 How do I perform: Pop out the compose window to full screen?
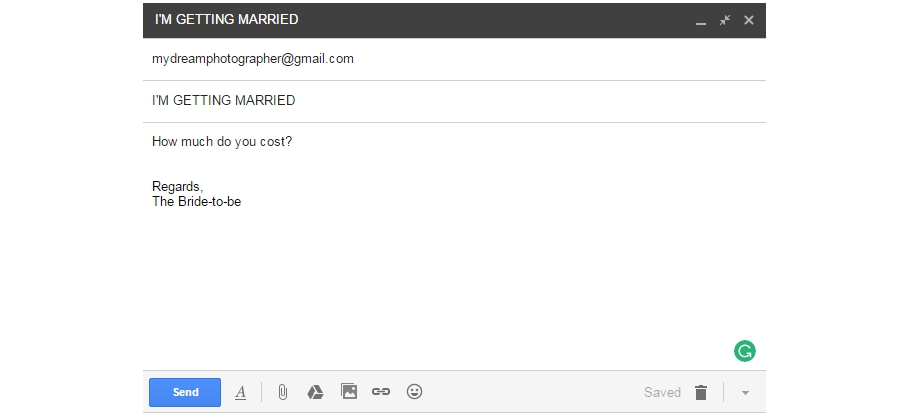[x=725, y=20]
